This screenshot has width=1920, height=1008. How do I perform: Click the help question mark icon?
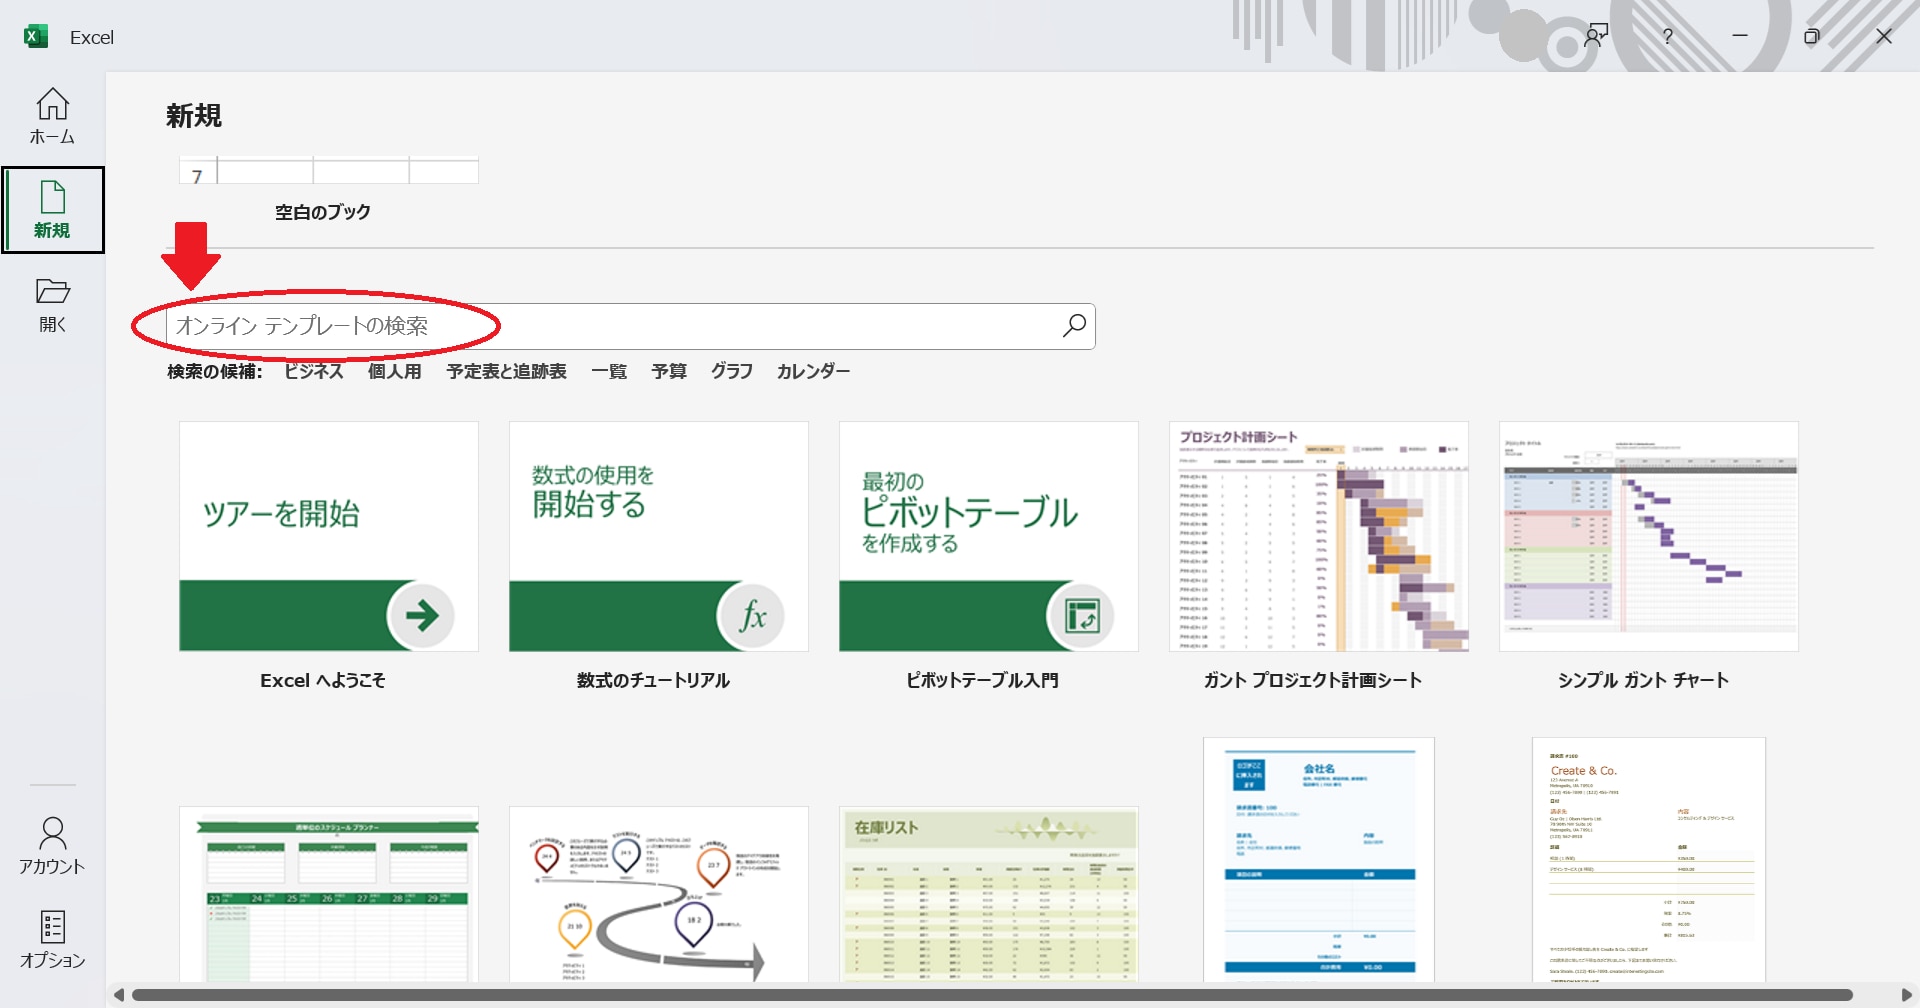point(1667,36)
